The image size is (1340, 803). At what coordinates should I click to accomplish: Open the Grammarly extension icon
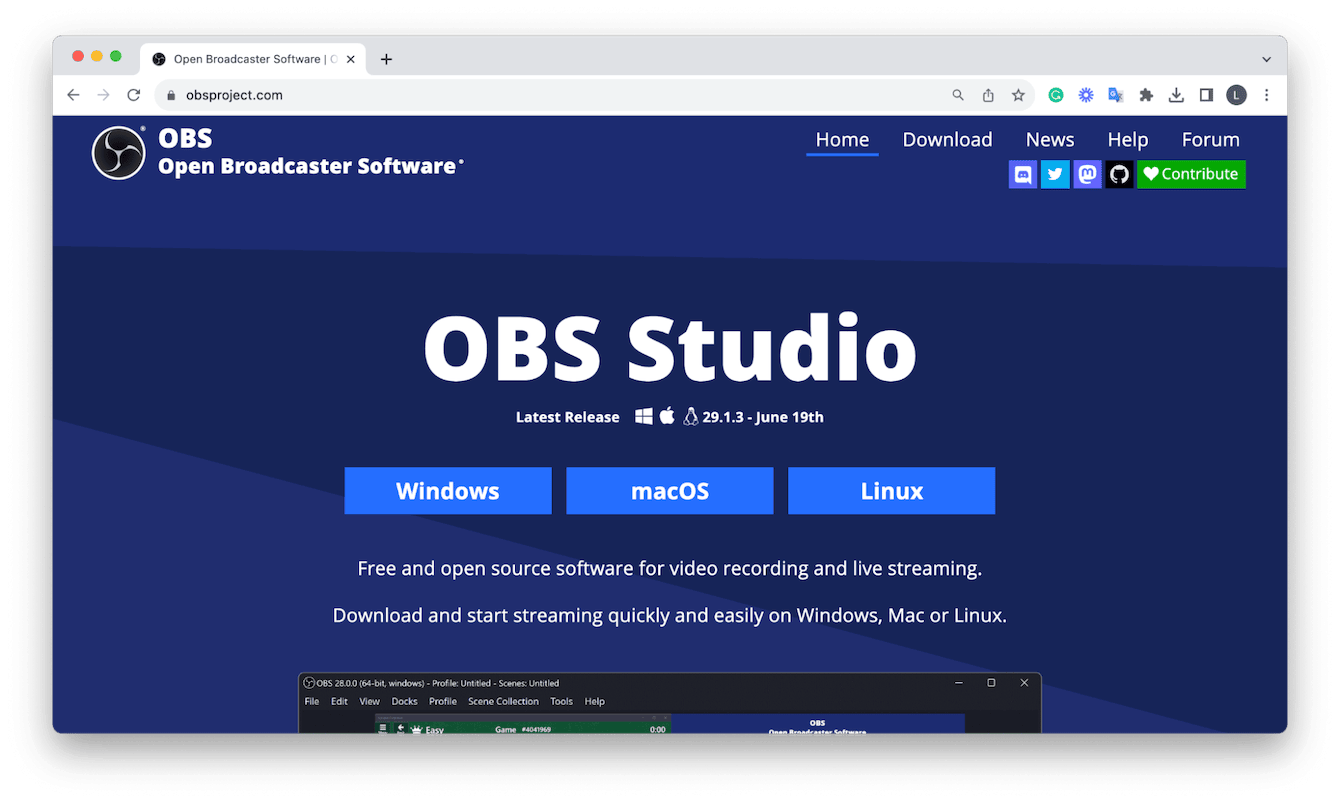tap(1056, 95)
